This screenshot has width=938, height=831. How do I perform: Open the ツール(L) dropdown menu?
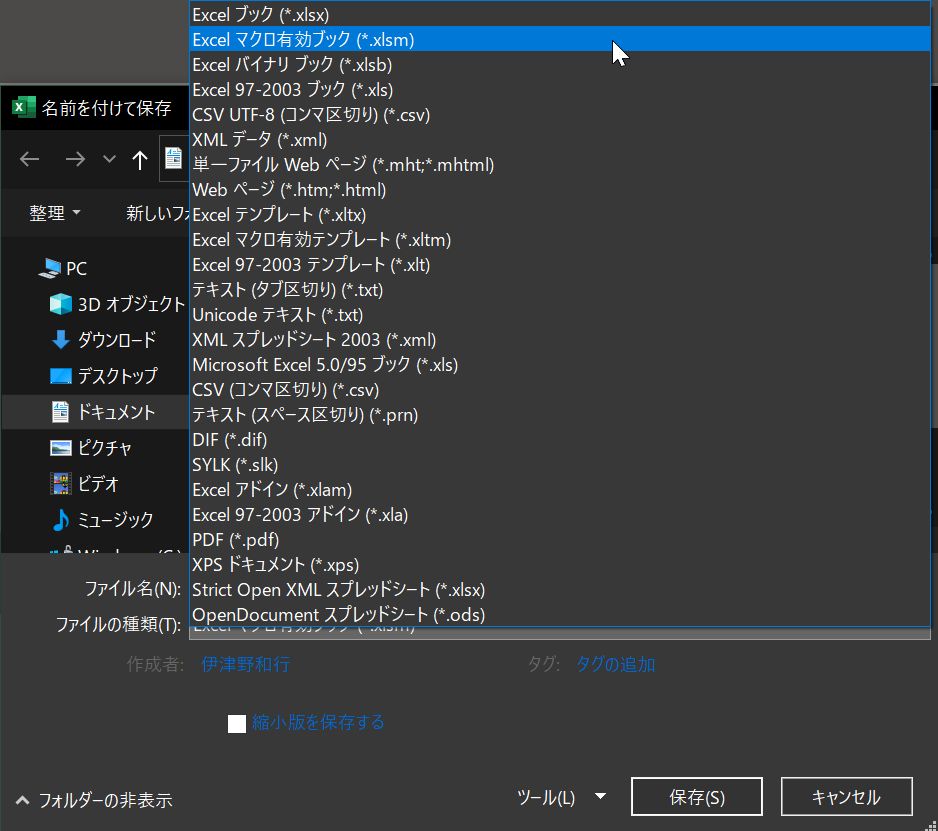[560, 797]
